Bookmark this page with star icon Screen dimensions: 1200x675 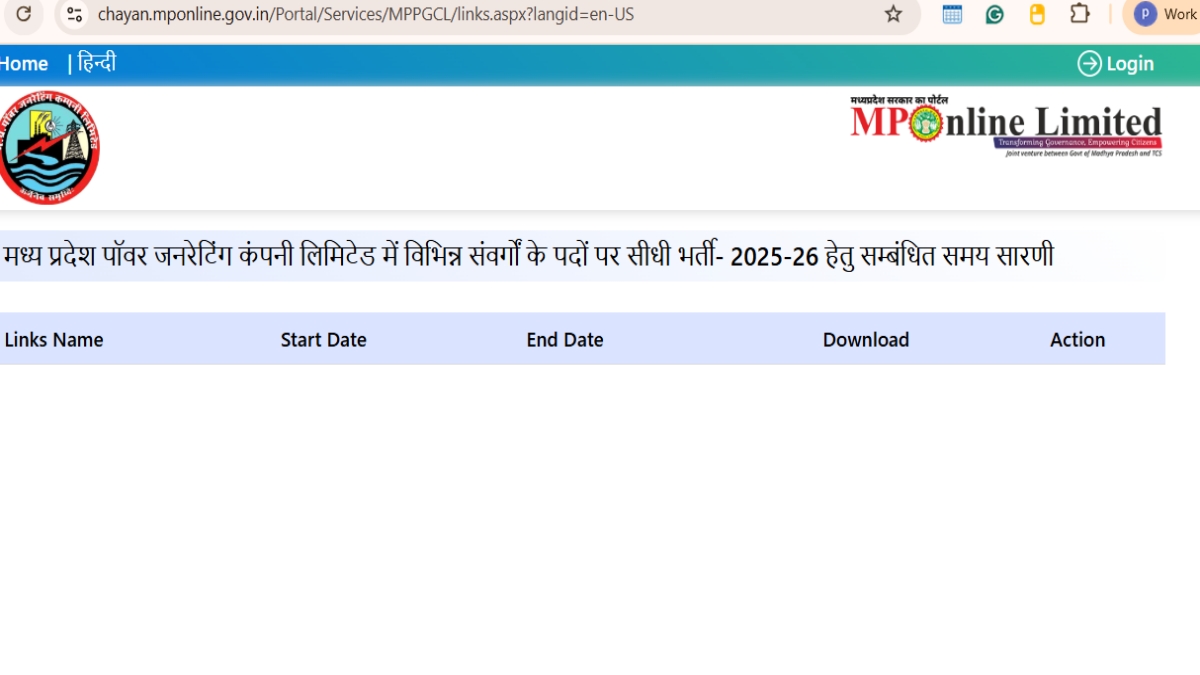tap(893, 14)
